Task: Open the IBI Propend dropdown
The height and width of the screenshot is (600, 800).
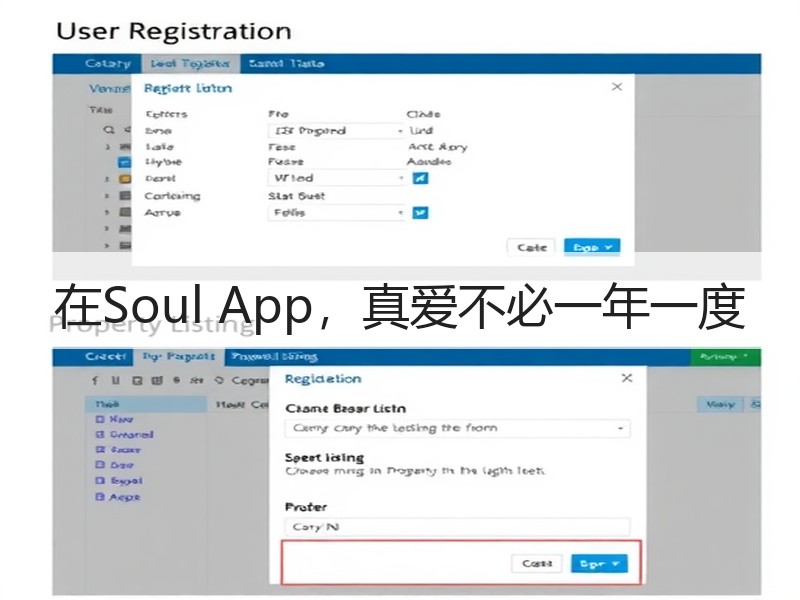Action: [337, 131]
